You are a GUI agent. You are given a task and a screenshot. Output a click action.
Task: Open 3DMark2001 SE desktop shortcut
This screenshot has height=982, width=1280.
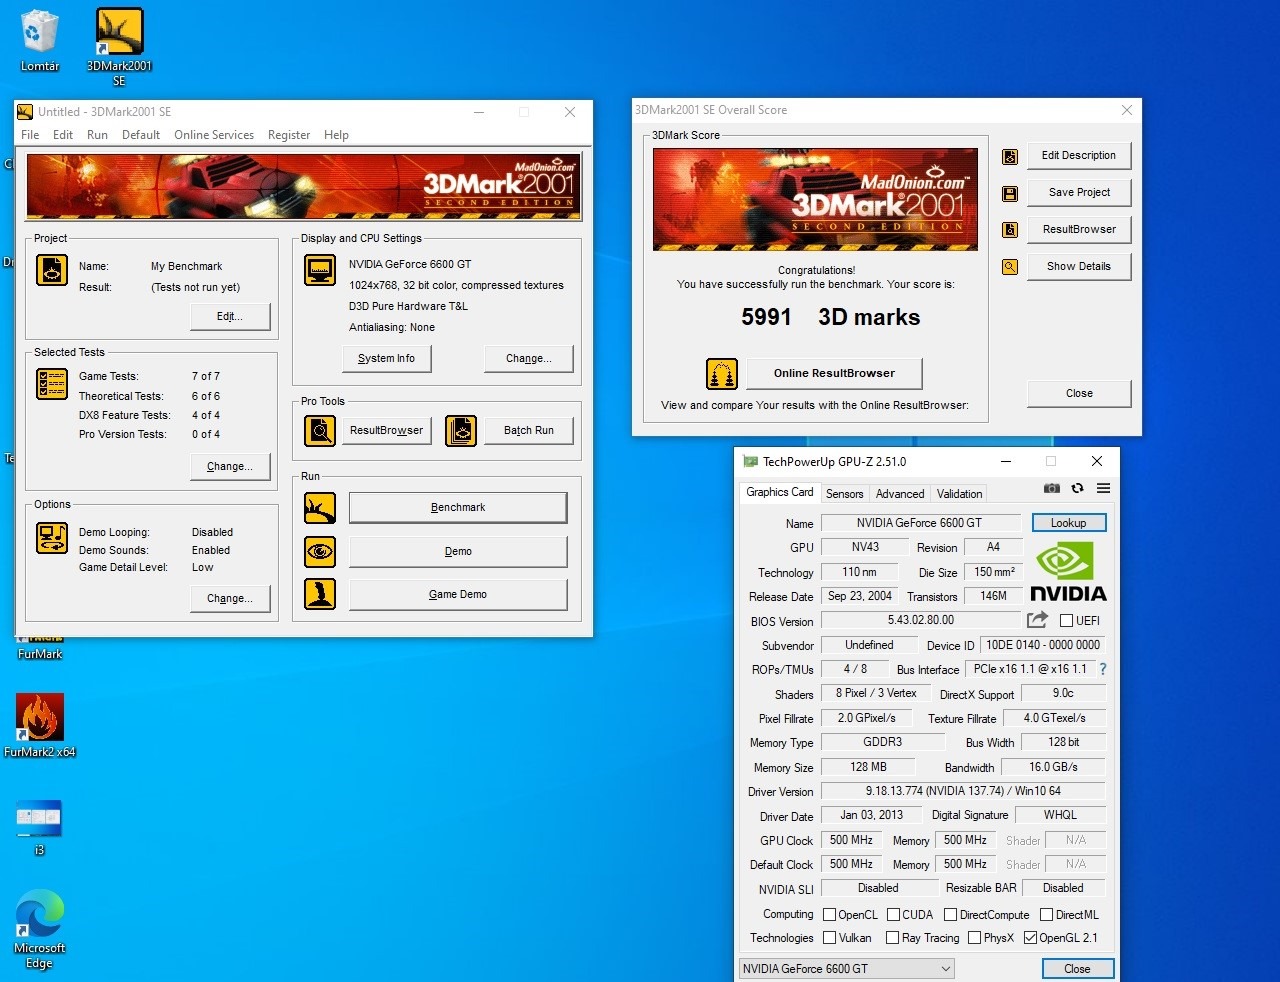pos(119,46)
